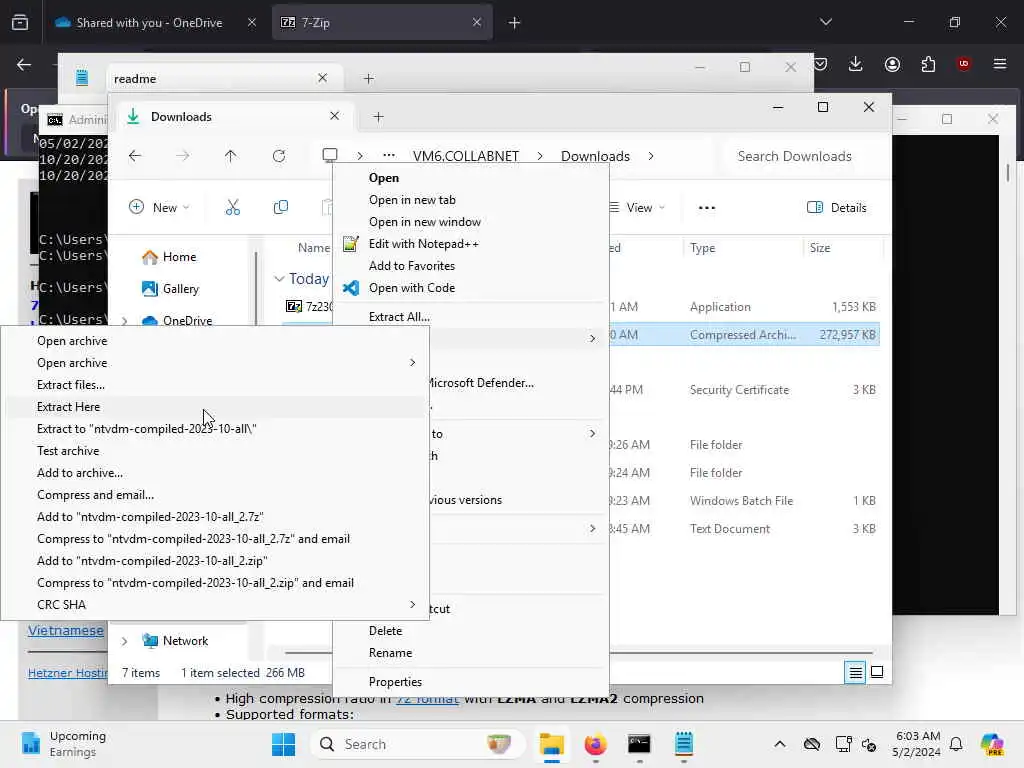Refresh the Downloads folder view

click(279, 156)
